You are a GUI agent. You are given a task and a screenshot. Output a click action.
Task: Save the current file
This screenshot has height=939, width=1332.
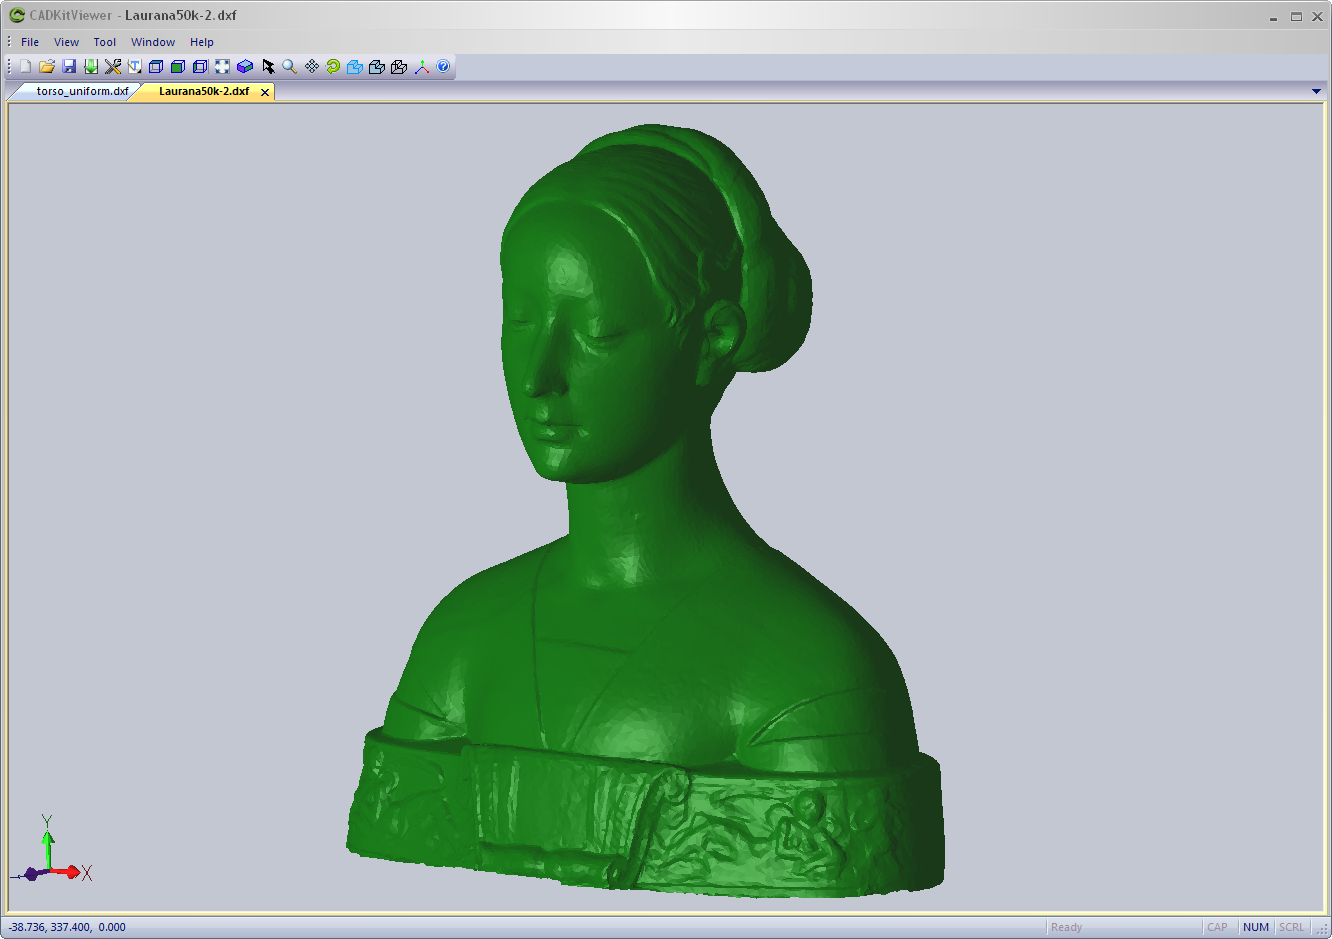69,66
